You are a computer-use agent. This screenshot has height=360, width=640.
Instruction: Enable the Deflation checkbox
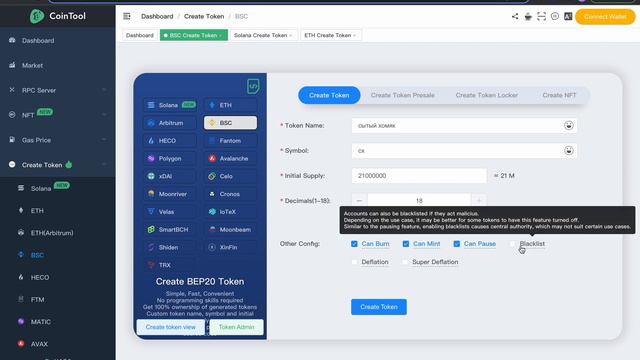pyautogui.click(x=354, y=262)
